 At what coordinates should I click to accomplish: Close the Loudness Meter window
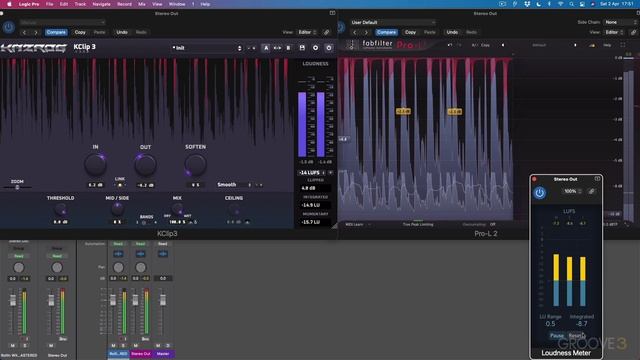pyautogui.click(x=534, y=179)
